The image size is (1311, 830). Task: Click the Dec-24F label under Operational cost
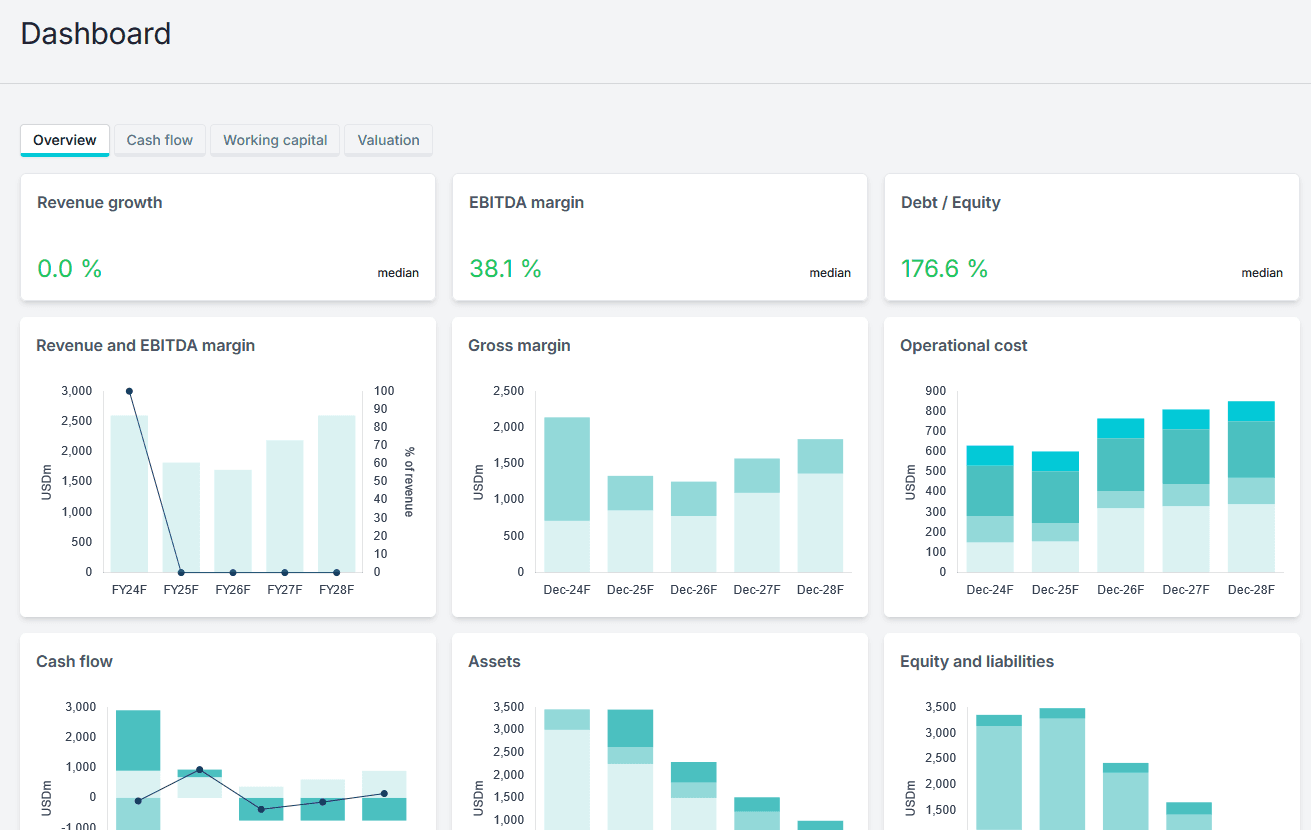point(990,590)
